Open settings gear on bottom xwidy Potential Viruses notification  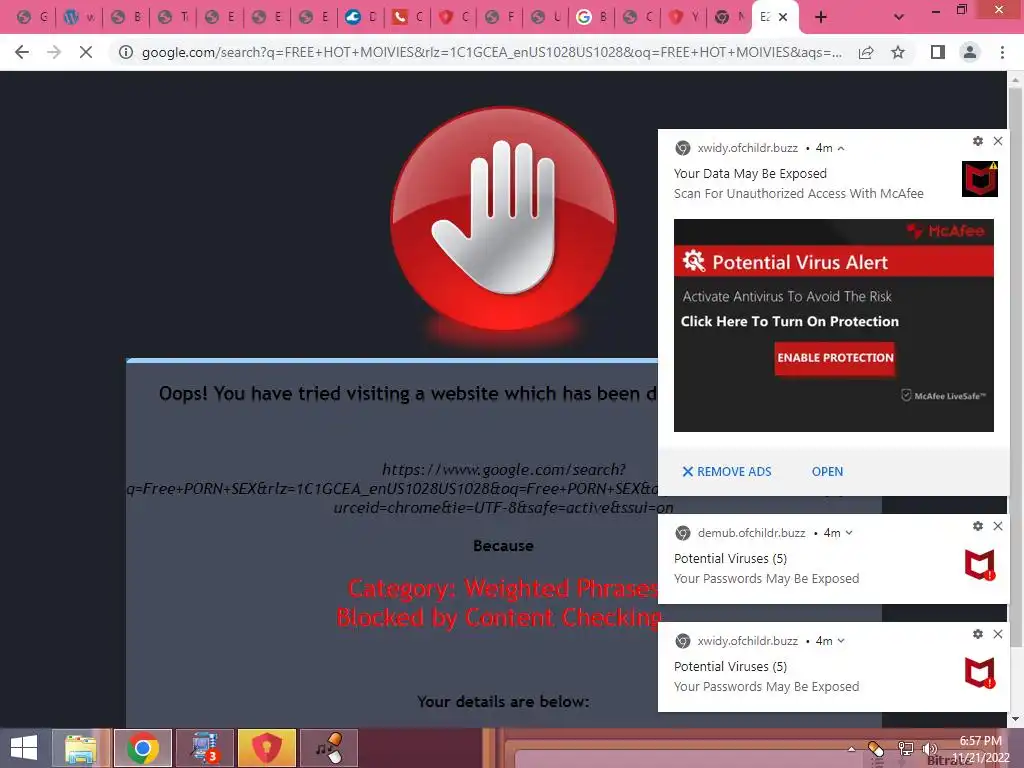pos(978,633)
